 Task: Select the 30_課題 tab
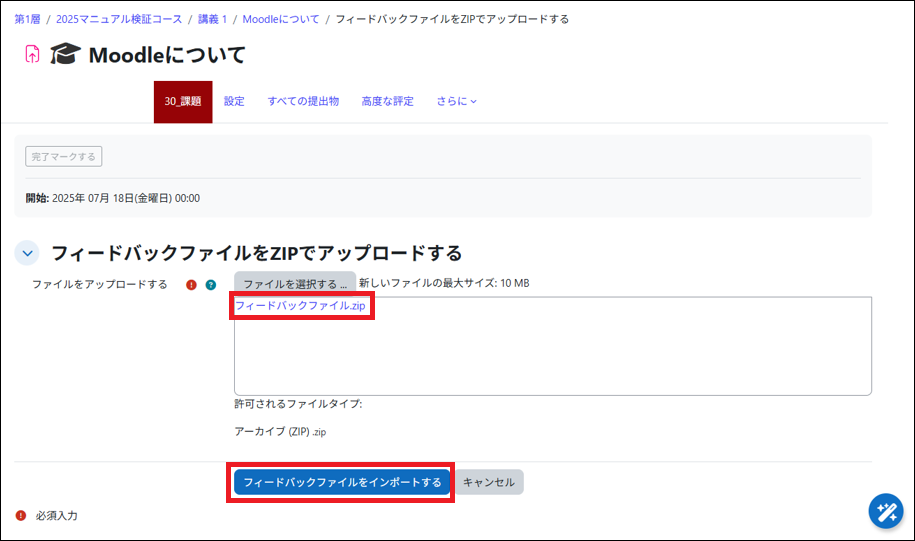(183, 102)
